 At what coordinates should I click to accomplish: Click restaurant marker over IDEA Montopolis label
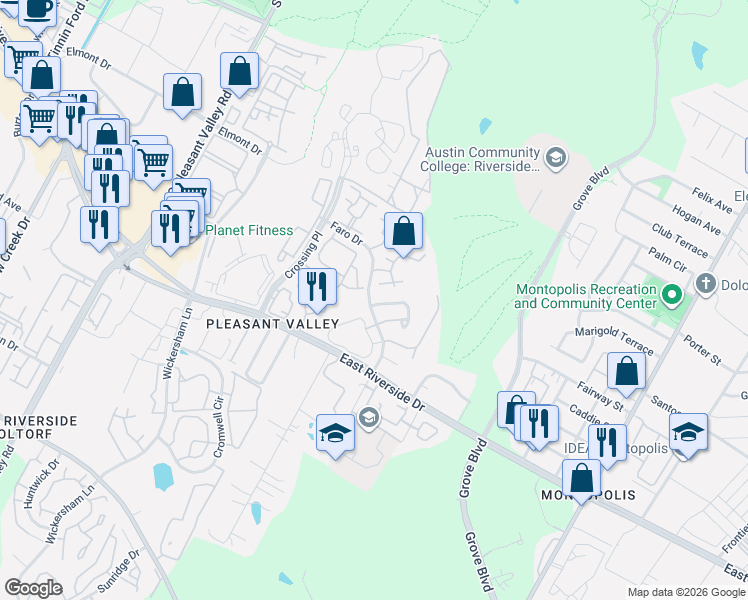pos(607,446)
